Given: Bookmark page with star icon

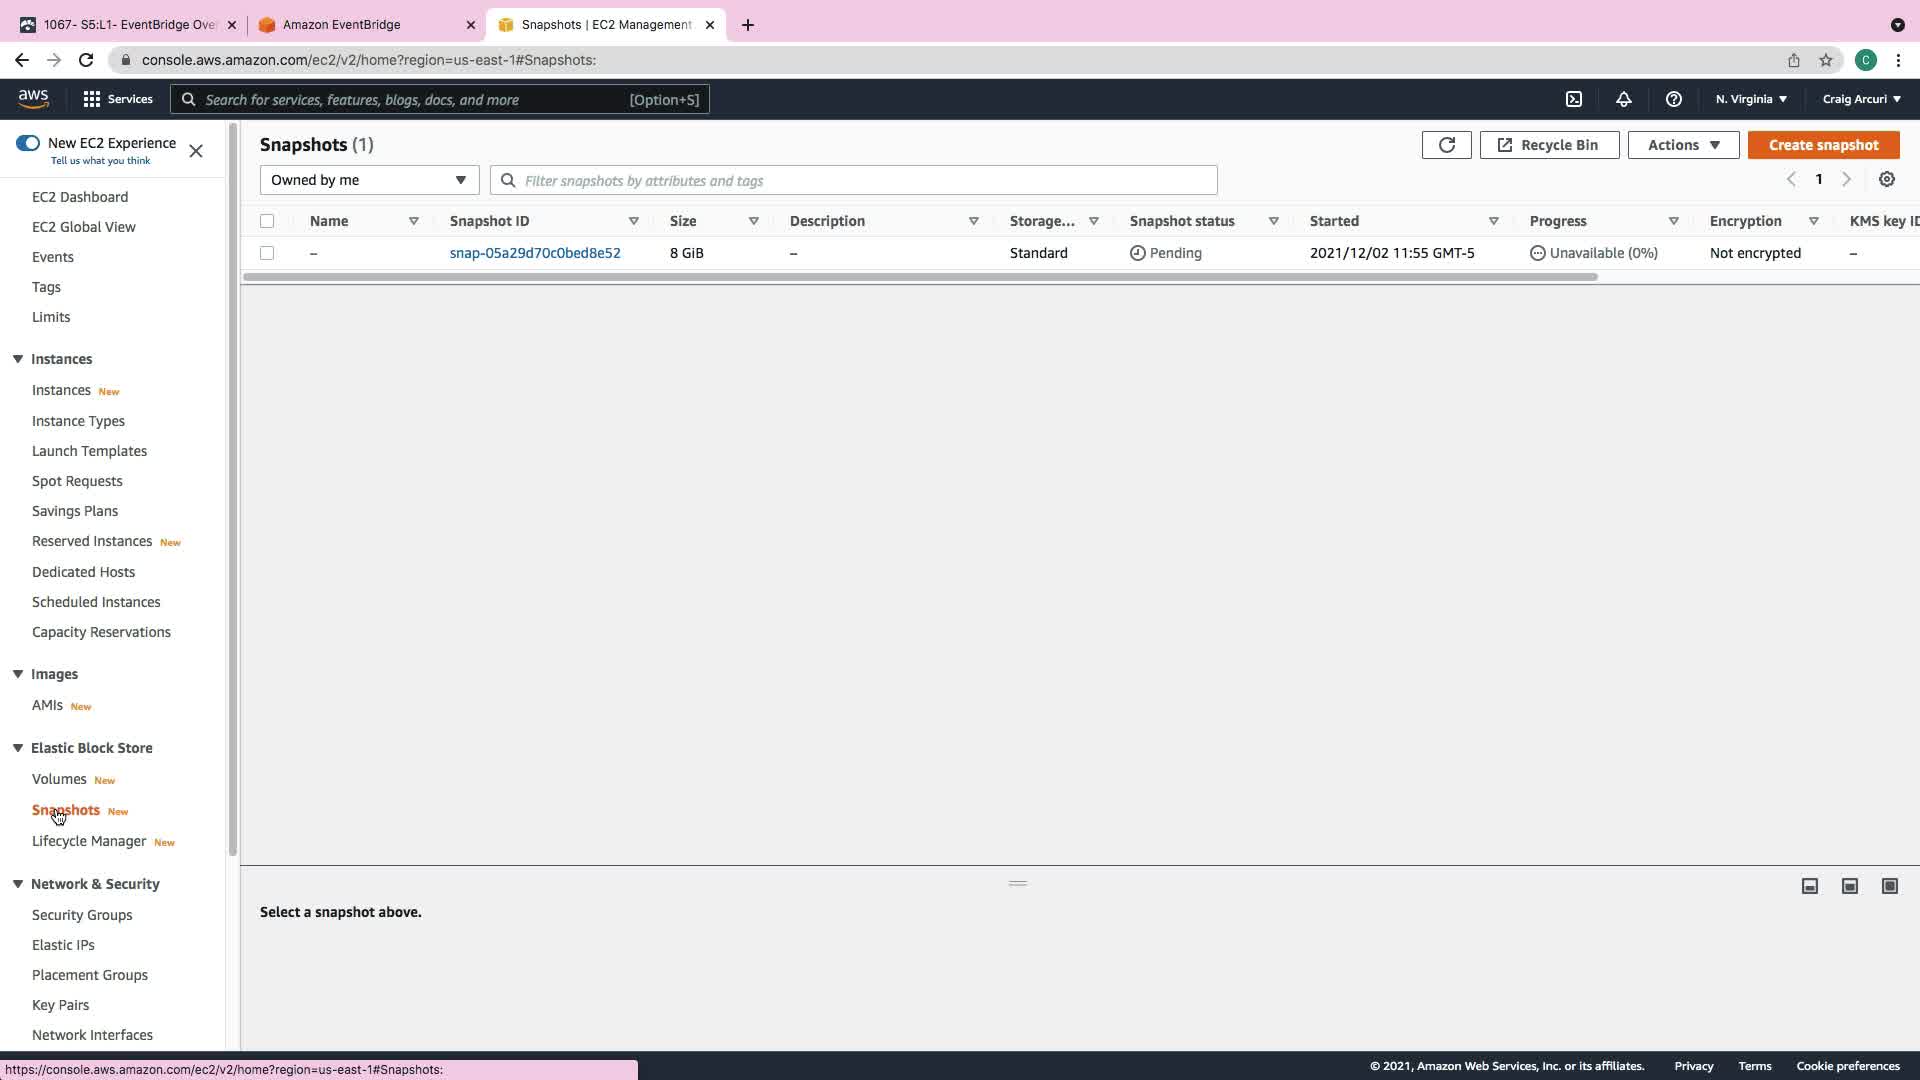Looking at the screenshot, I should (x=1825, y=60).
